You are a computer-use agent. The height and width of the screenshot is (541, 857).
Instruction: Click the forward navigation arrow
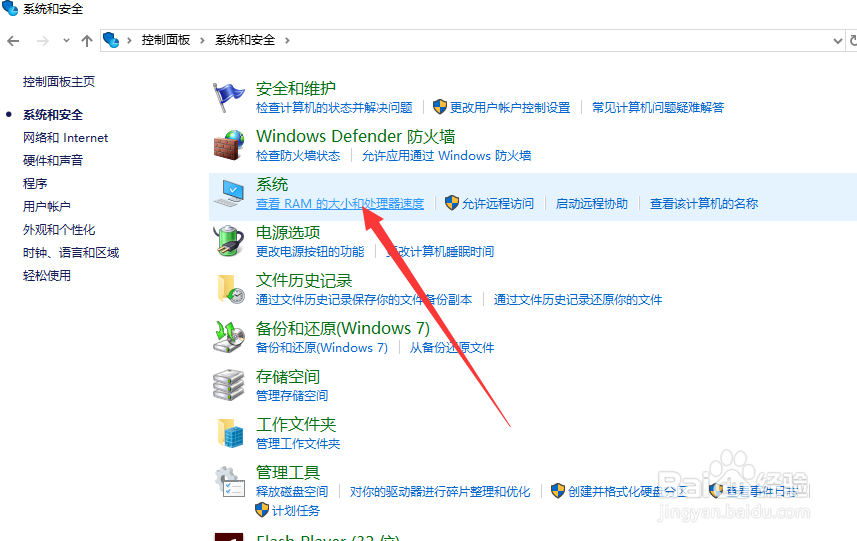pos(43,40)
